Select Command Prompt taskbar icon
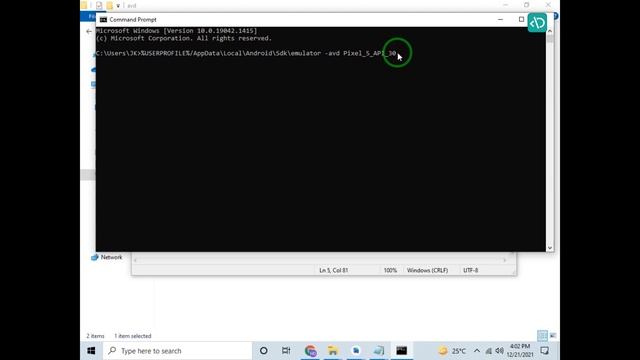This screenshot has height=360, width=640. click(401, 351)
